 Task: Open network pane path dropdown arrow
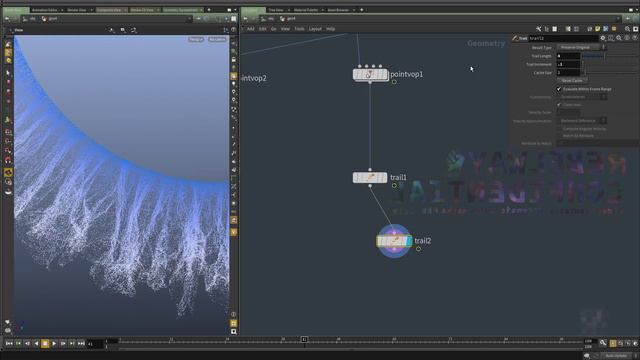pyautogui.click(x=619, y=18)
